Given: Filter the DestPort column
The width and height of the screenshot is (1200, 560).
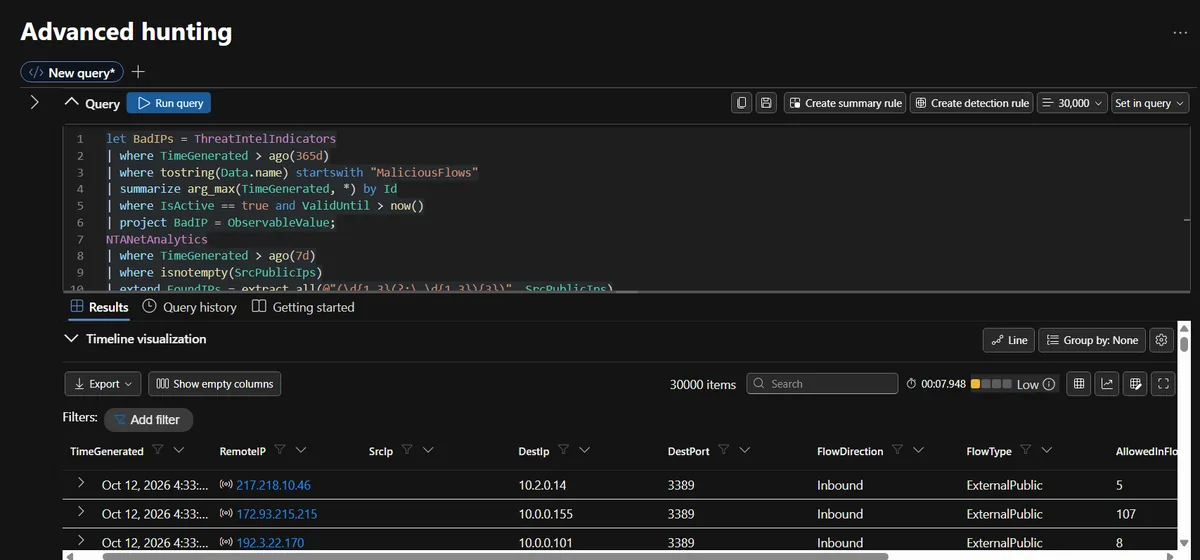Looking at the screenshot, I should point(724,451).
